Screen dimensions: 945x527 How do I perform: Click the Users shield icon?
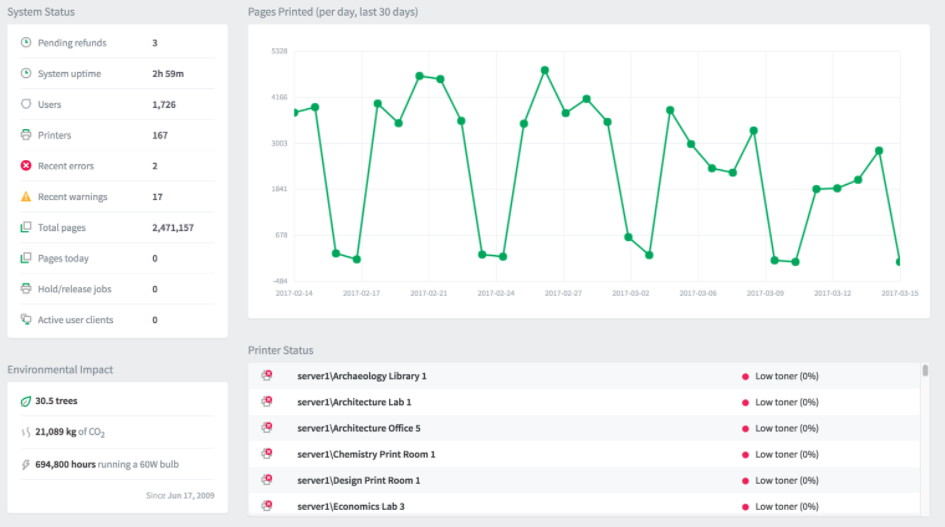point(26,104)
